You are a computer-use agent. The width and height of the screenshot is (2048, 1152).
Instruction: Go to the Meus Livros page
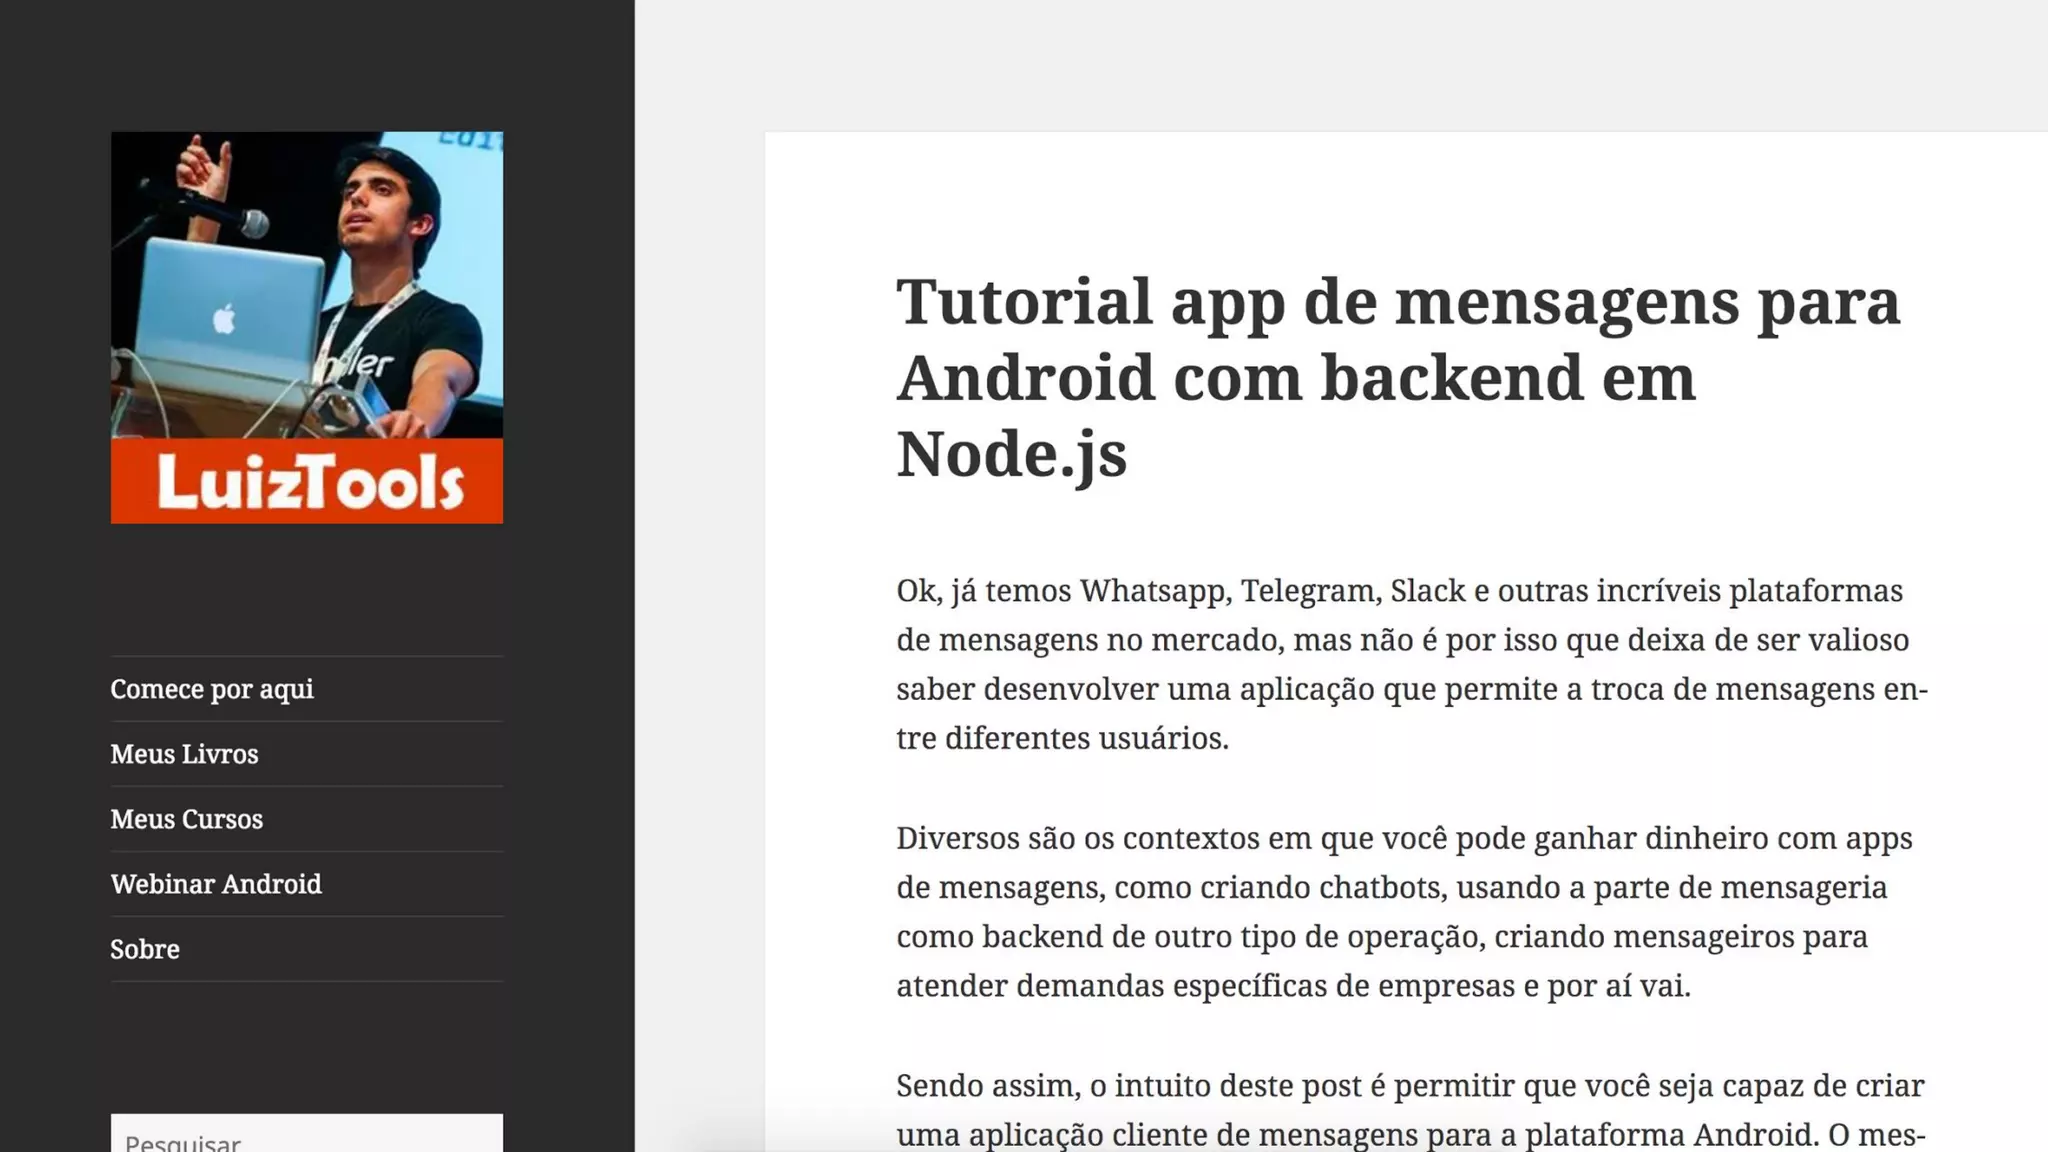(184, 754)
